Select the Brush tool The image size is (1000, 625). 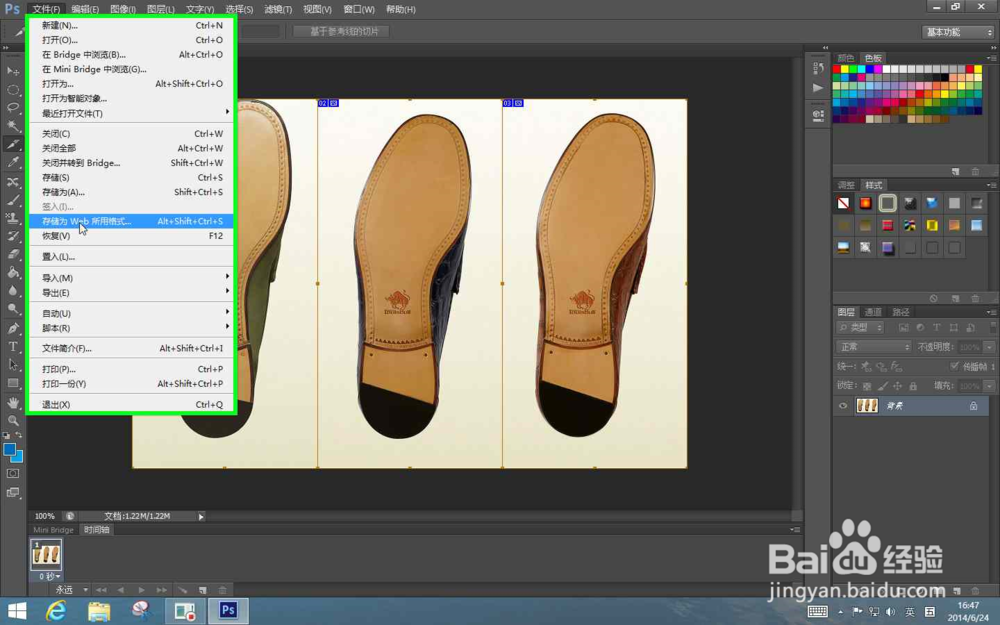[x=13, y=200]
